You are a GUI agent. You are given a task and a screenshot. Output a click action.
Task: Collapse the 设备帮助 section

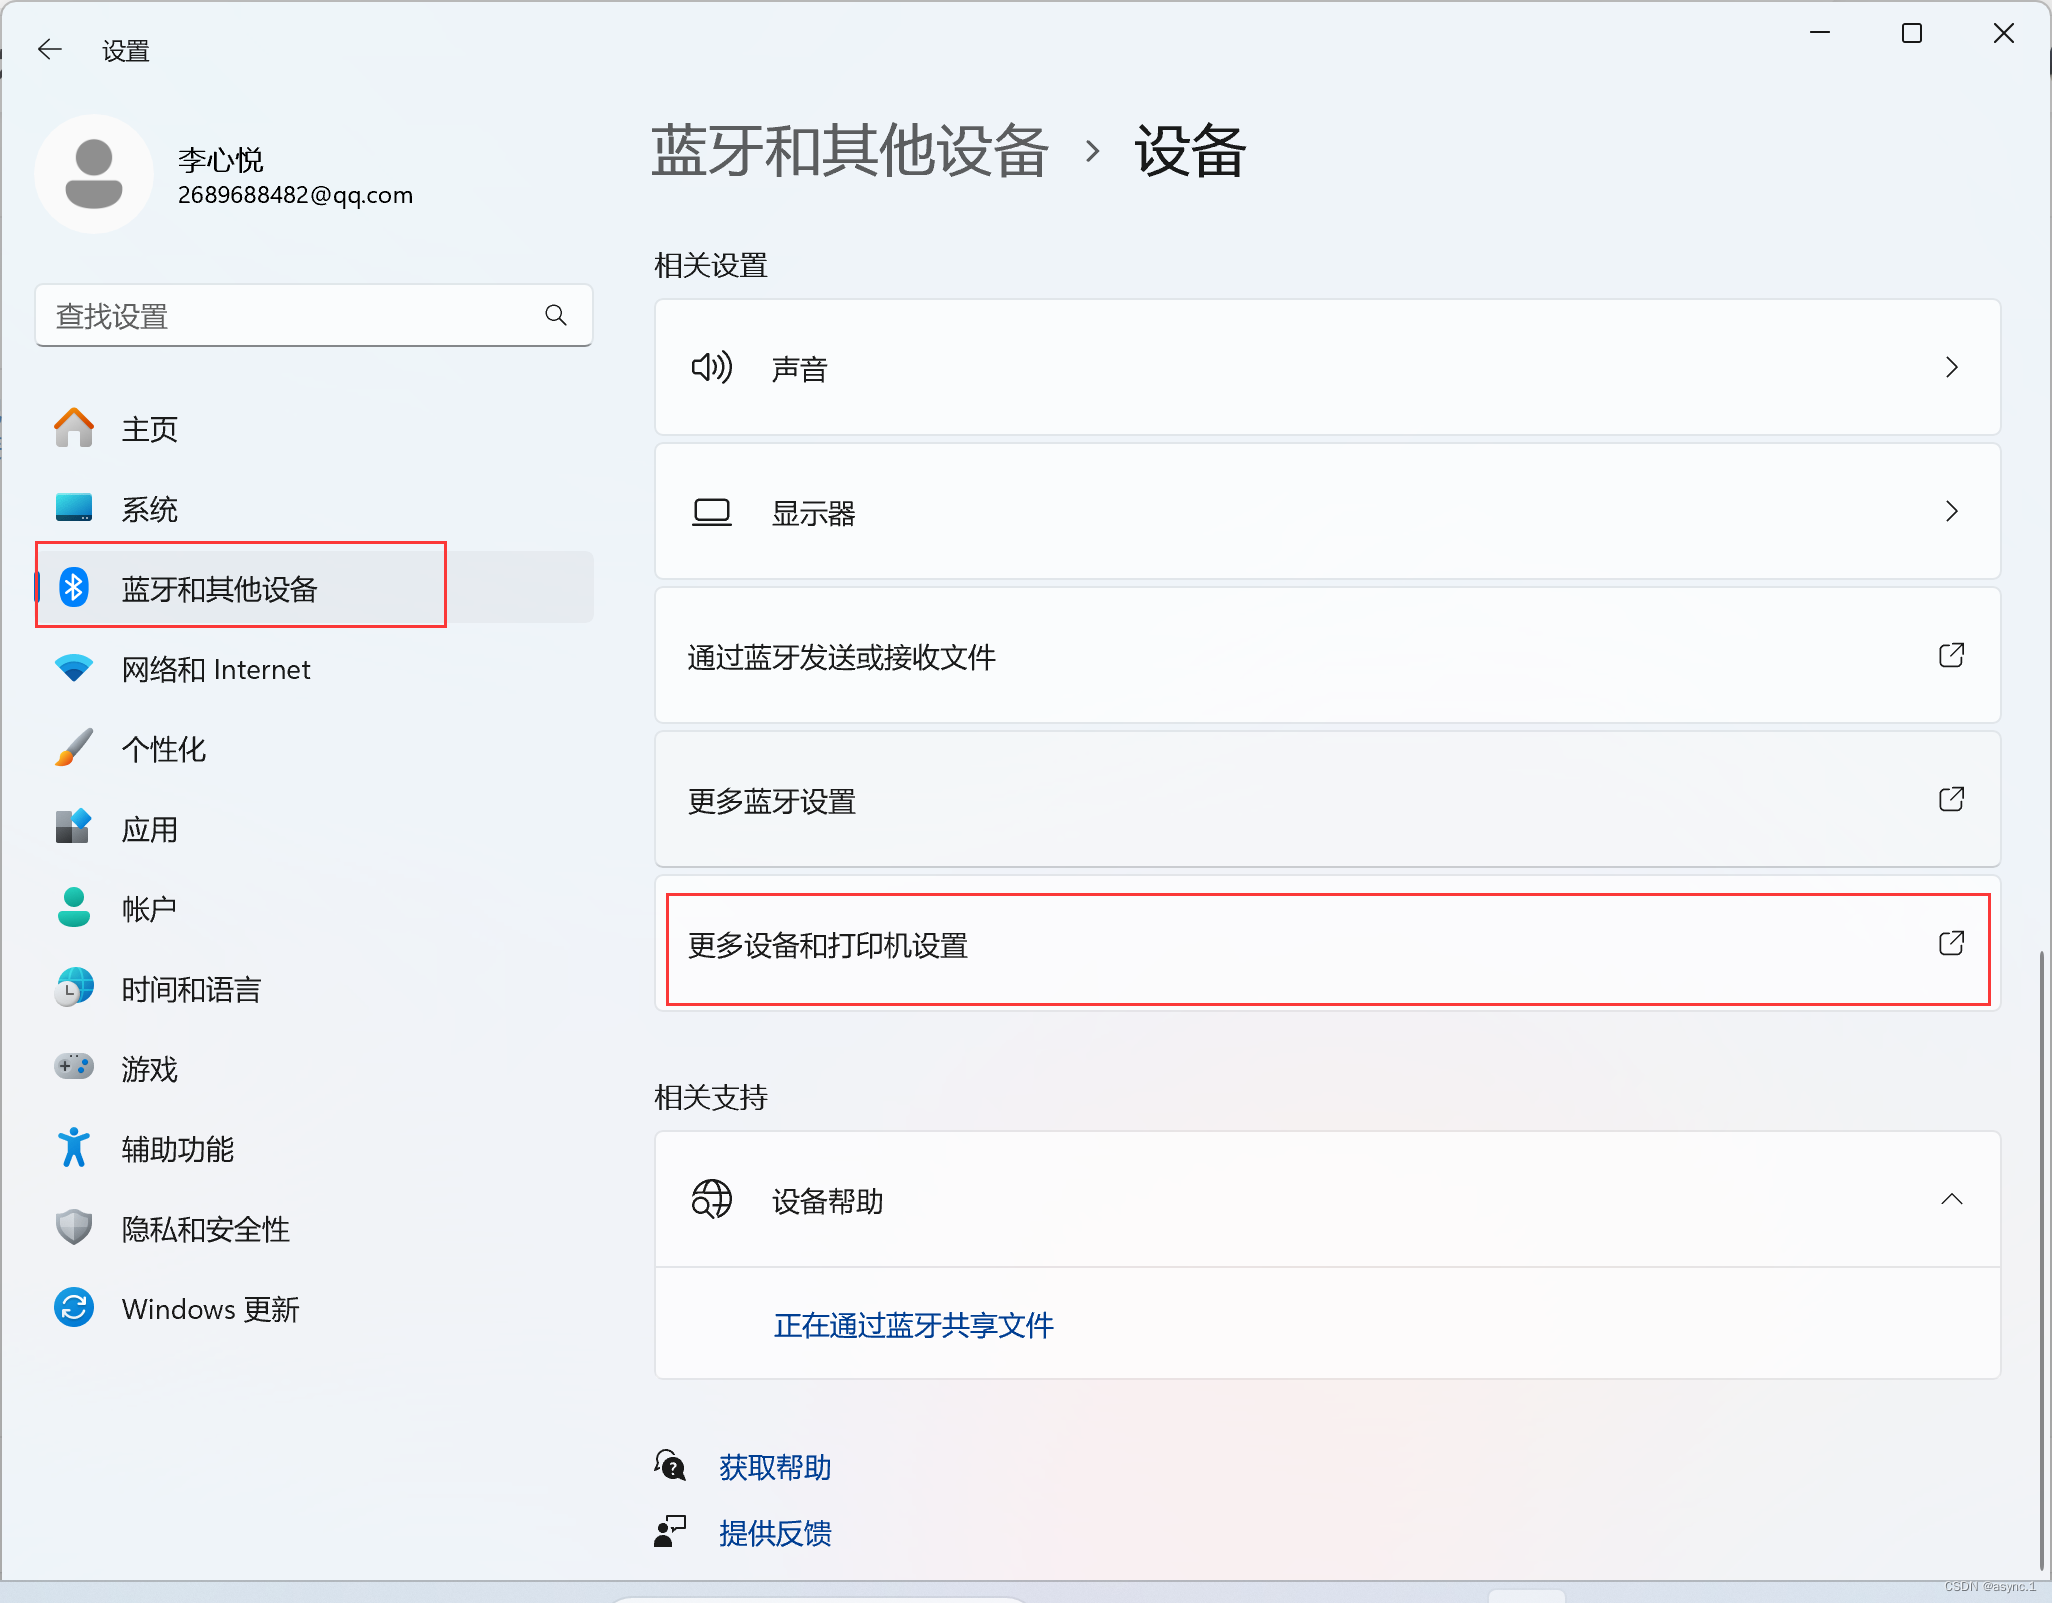1950,1199
